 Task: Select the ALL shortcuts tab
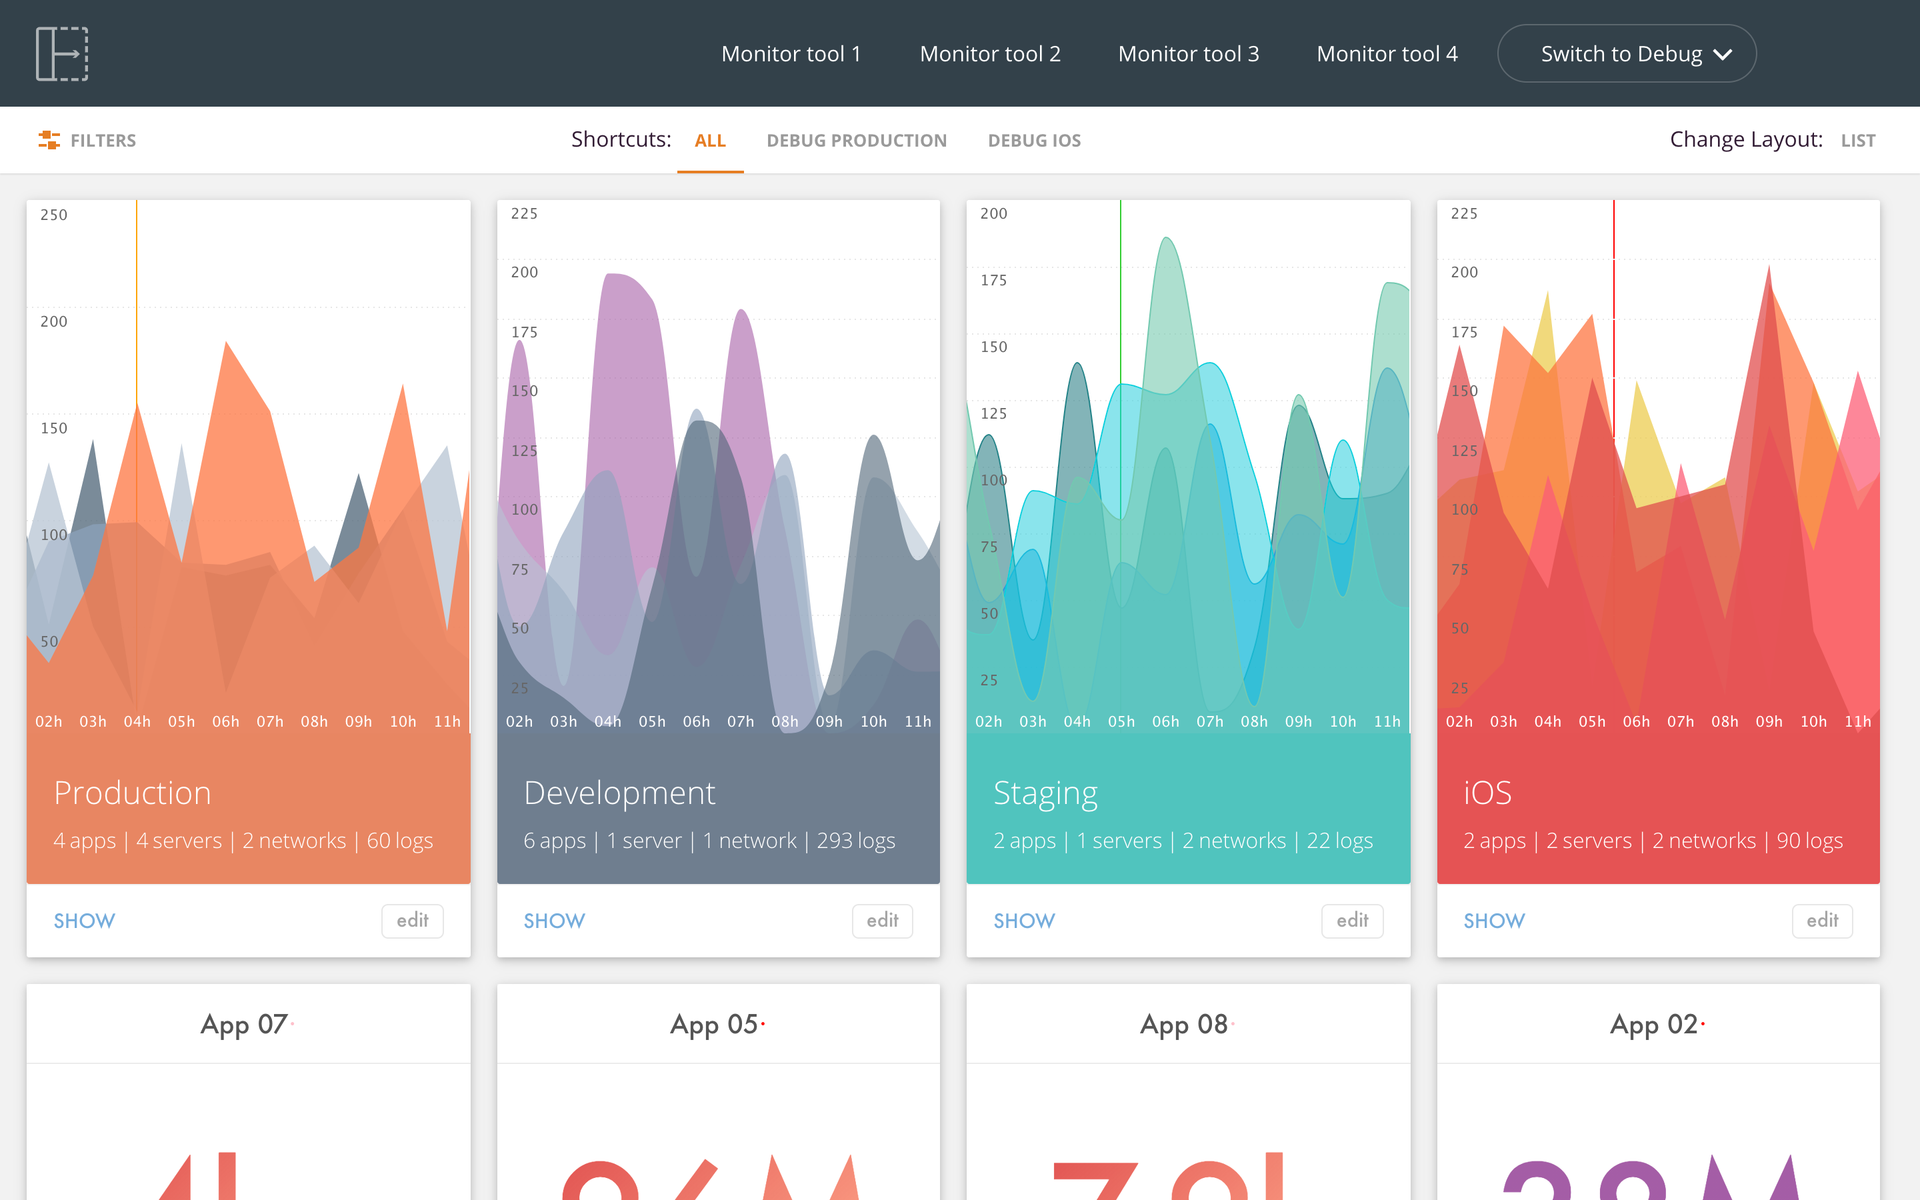click(x=710, y=140)
